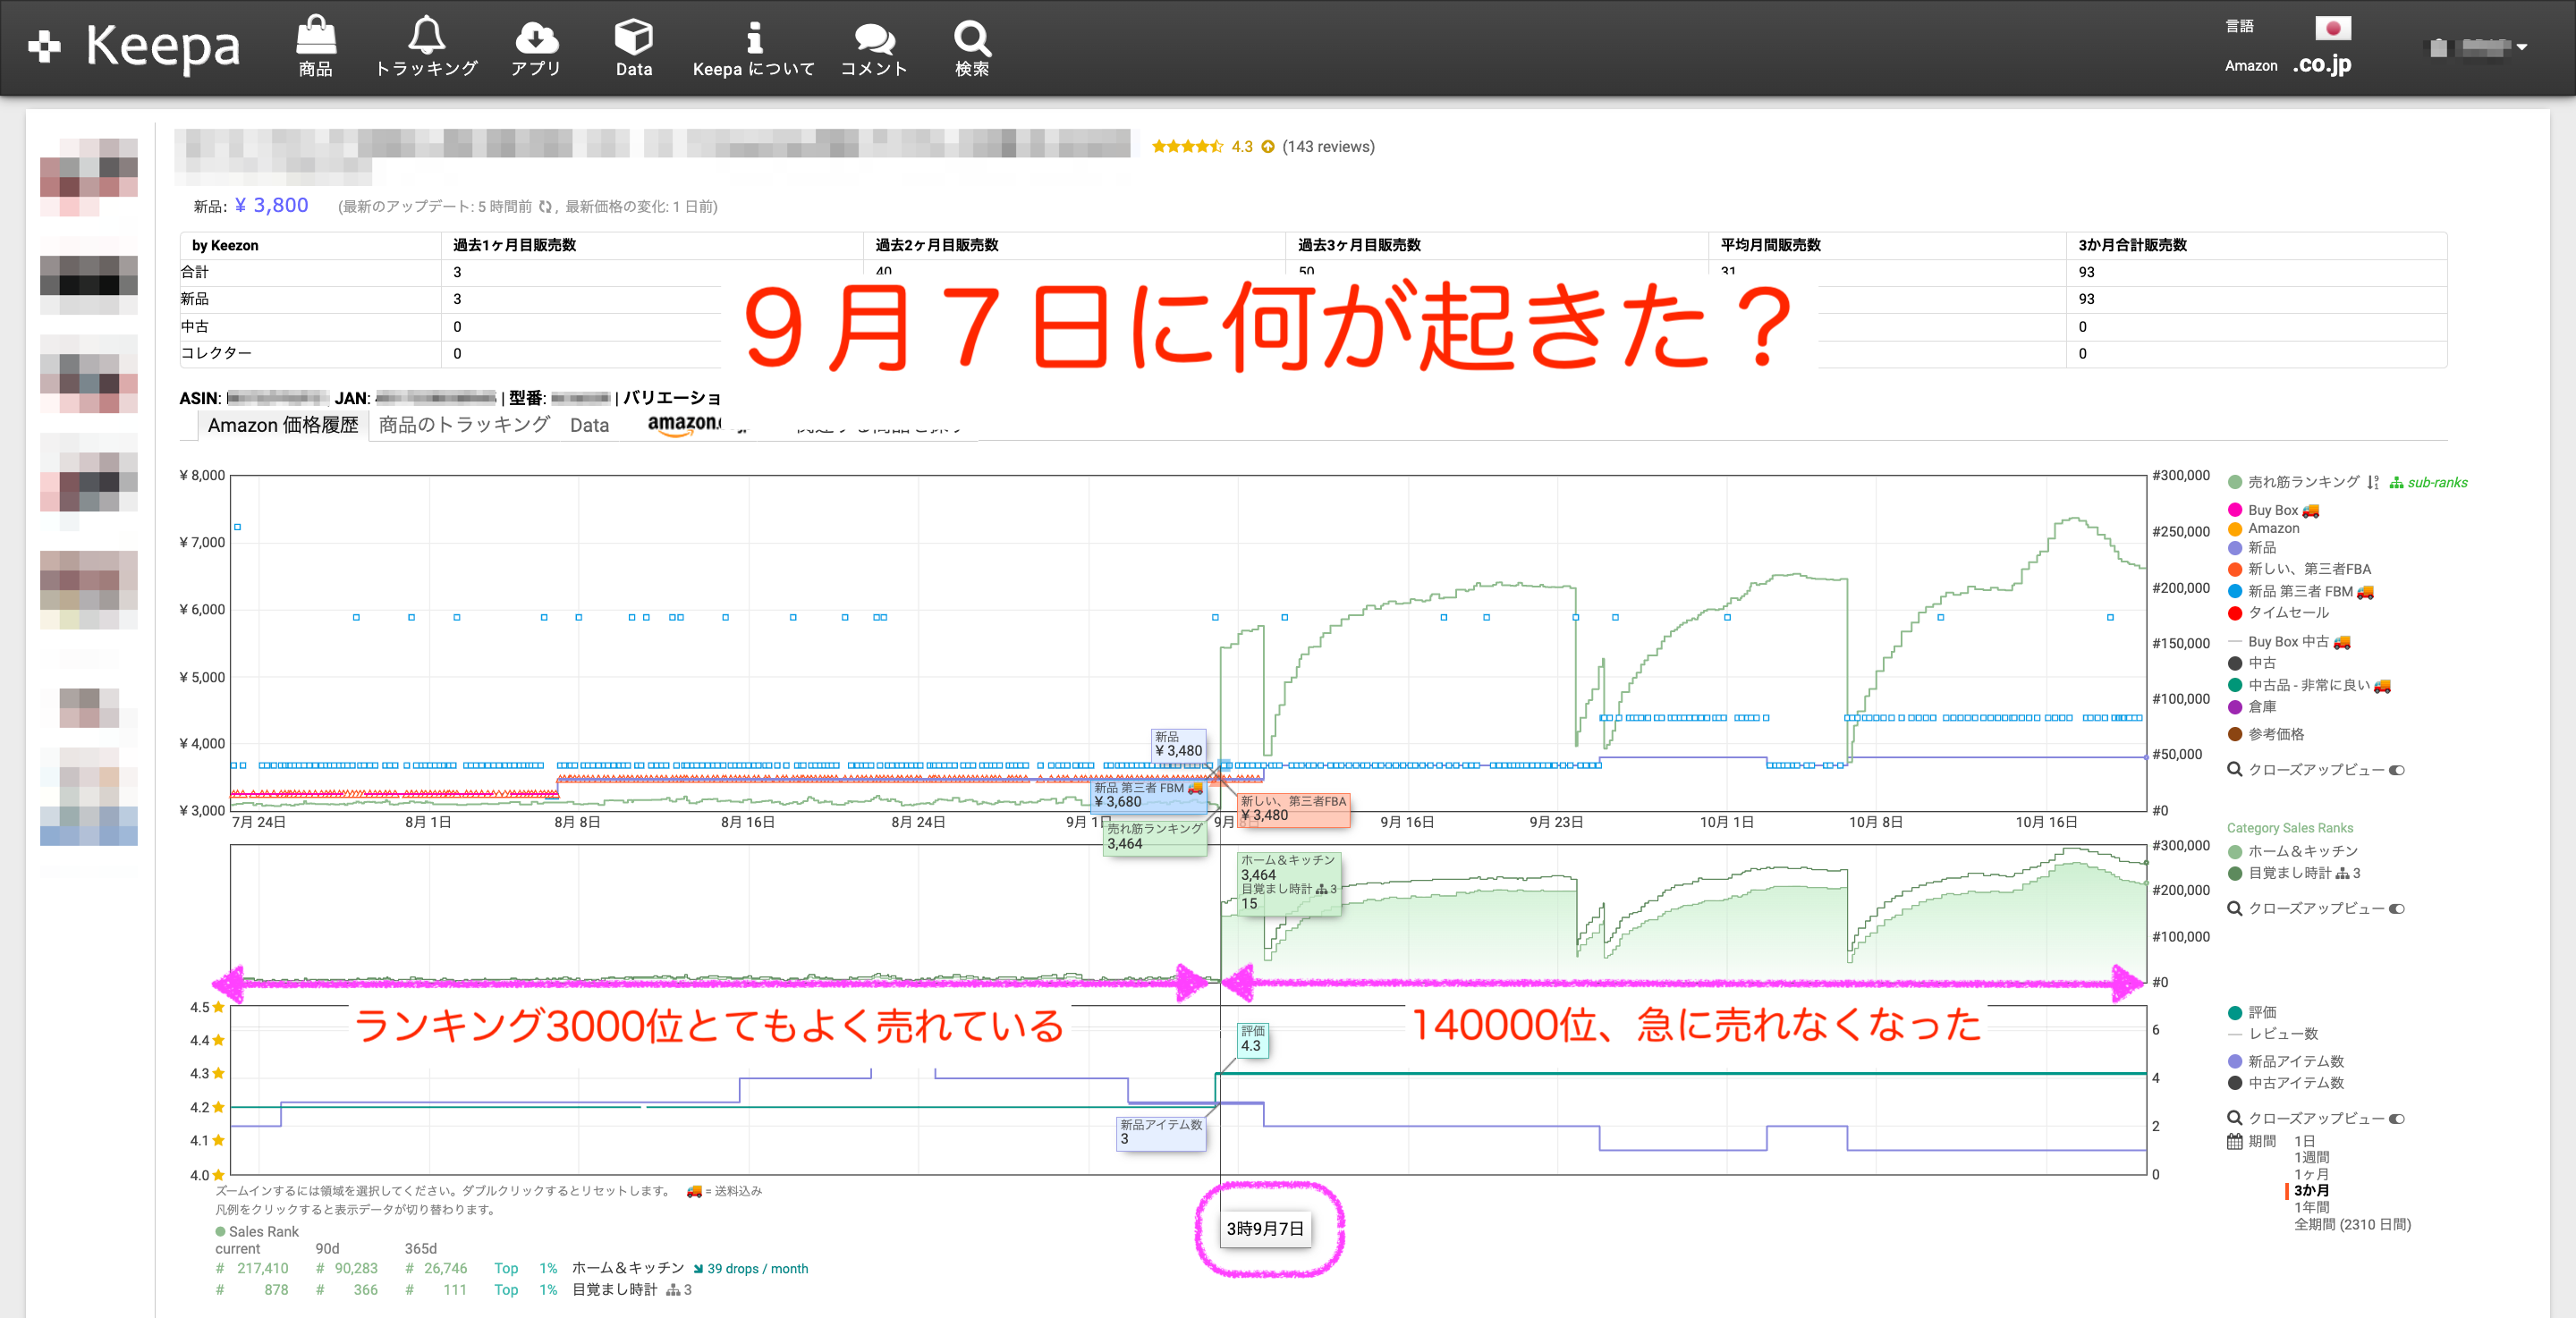The image size is (2576, 1318).
Task: Open the アプリ cloud download icon
Action: tap(536, 37)
